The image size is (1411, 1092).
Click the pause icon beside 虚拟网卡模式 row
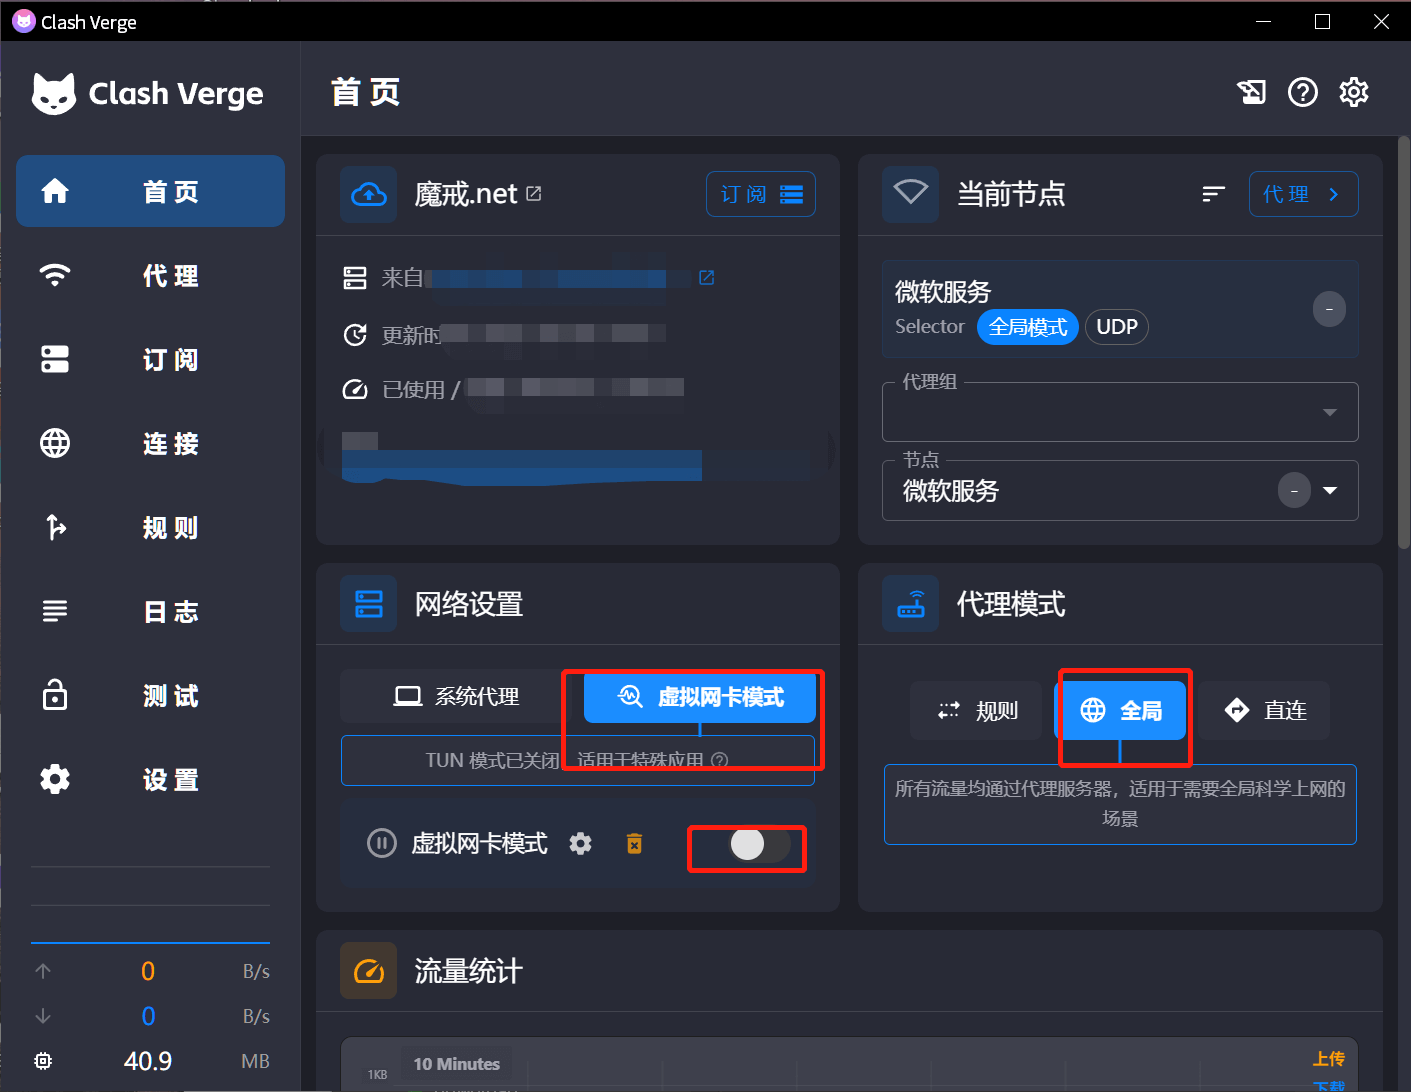[x=381, y=844]
